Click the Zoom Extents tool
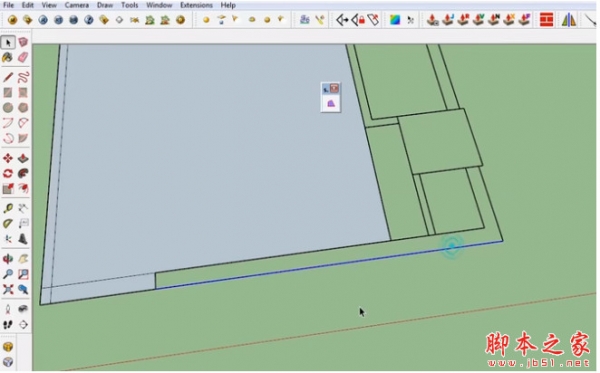600x373 pixels. tap(8, 289)
